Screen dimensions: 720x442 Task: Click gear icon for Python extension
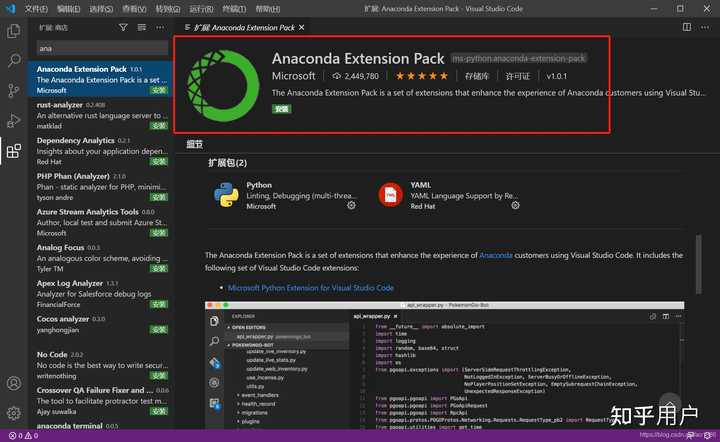(x=351, y=205)
